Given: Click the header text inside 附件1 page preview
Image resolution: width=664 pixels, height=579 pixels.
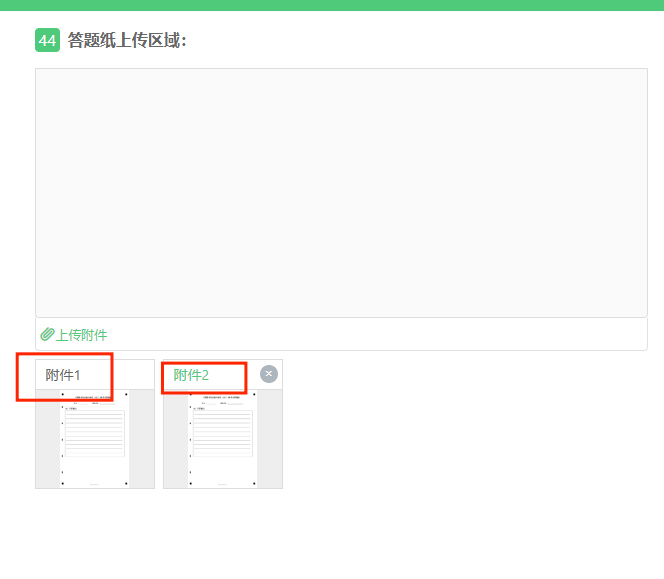Looking at the screenshot, I should click(95, 397).
